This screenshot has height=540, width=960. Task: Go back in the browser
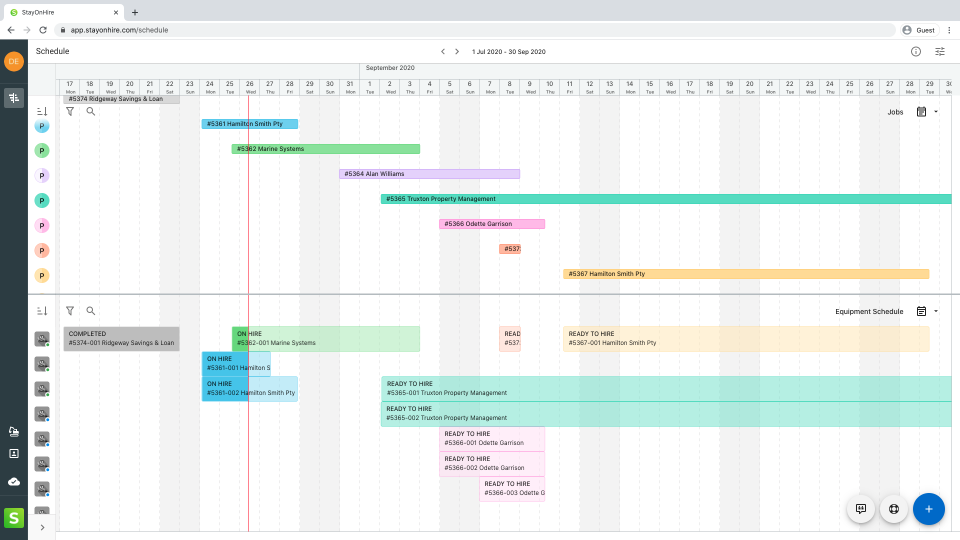coord(11,30)
